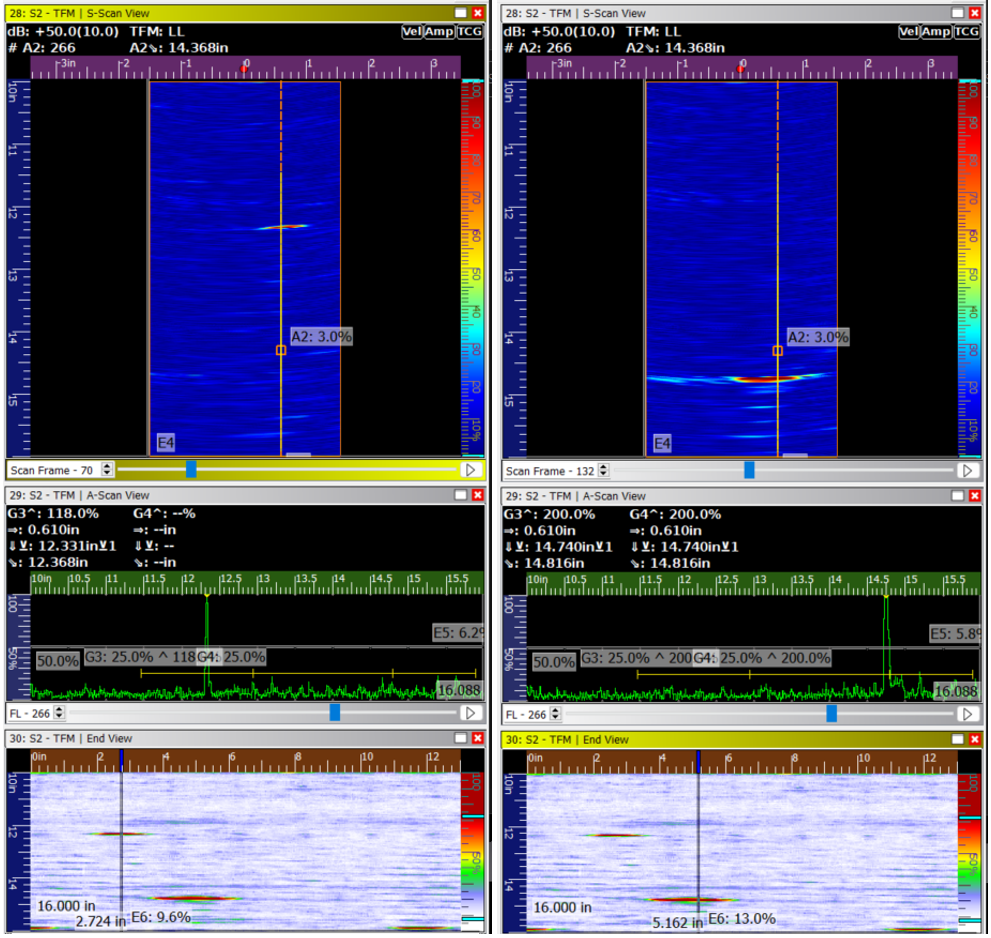Click 50.0% threshold label in A-Scan showing G3 200.0%
This screenshot has height=938, width=991.
(554, 662)
